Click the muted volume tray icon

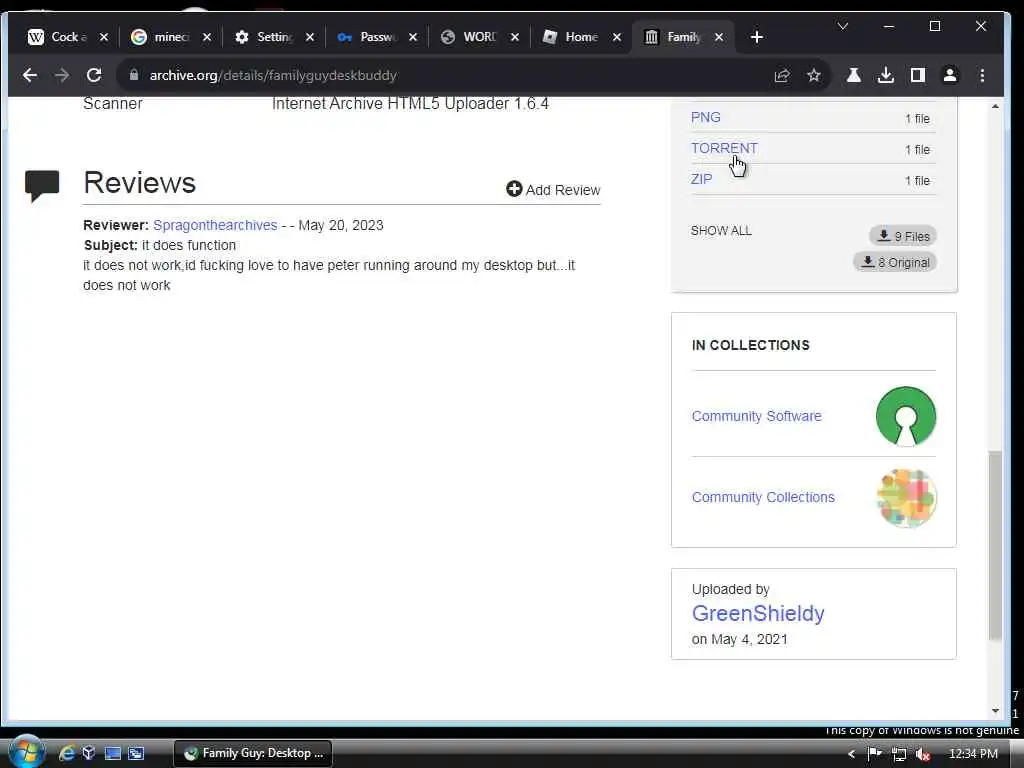click(923, 754)
